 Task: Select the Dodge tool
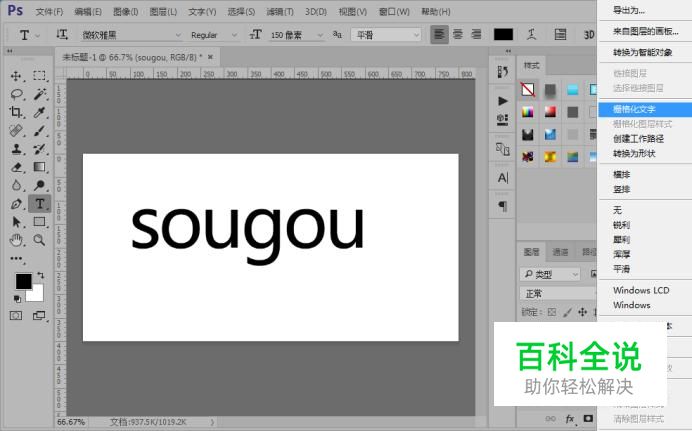point(40,185)
